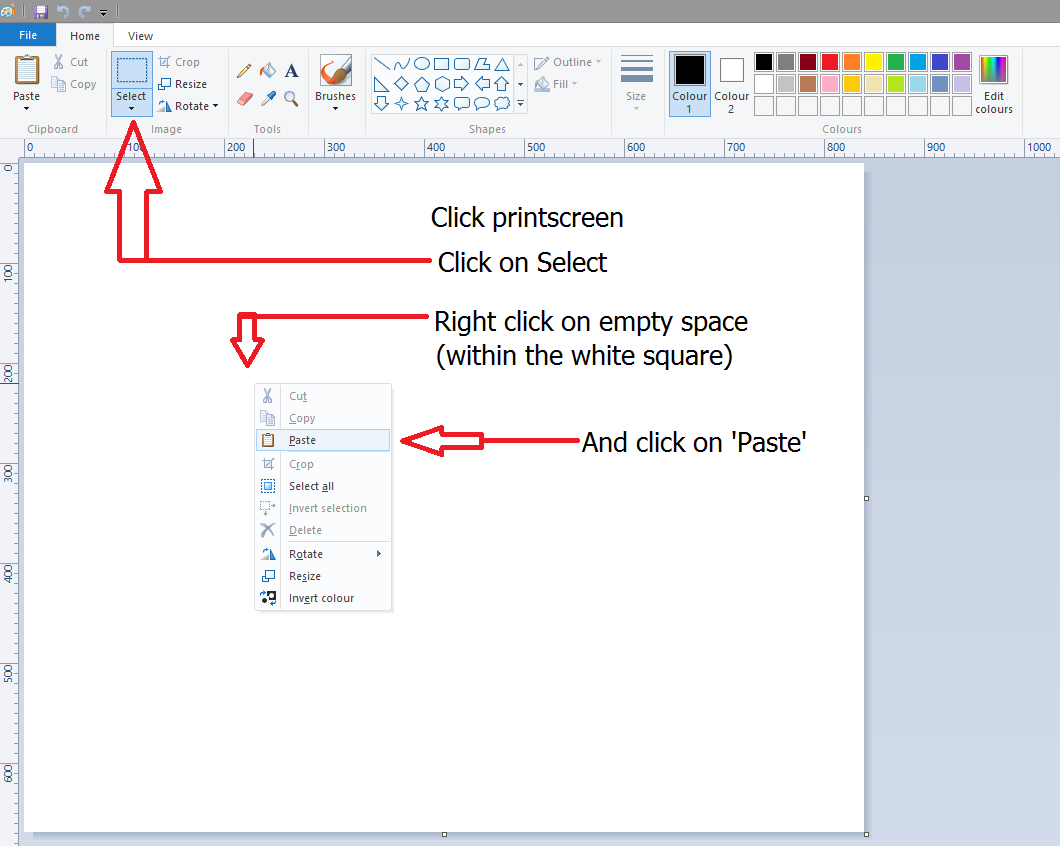Open the Customize Quick Access Toolbar arrow
1060x846 pixels.
click(x=103, y=12)
